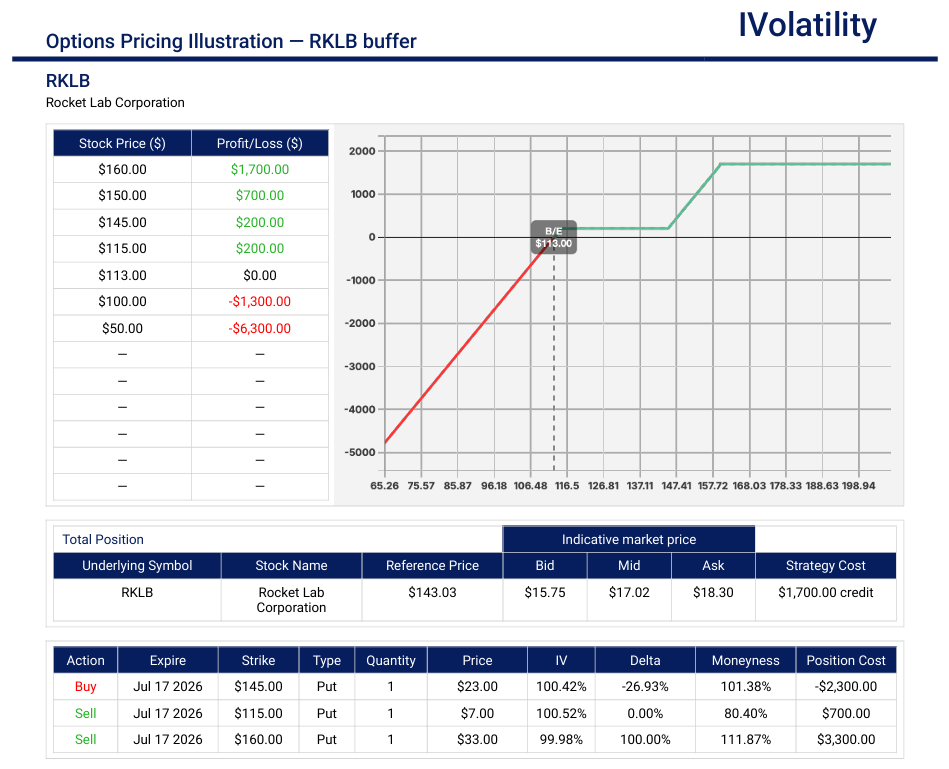Click the Indicative market price header

pos(629,539)
